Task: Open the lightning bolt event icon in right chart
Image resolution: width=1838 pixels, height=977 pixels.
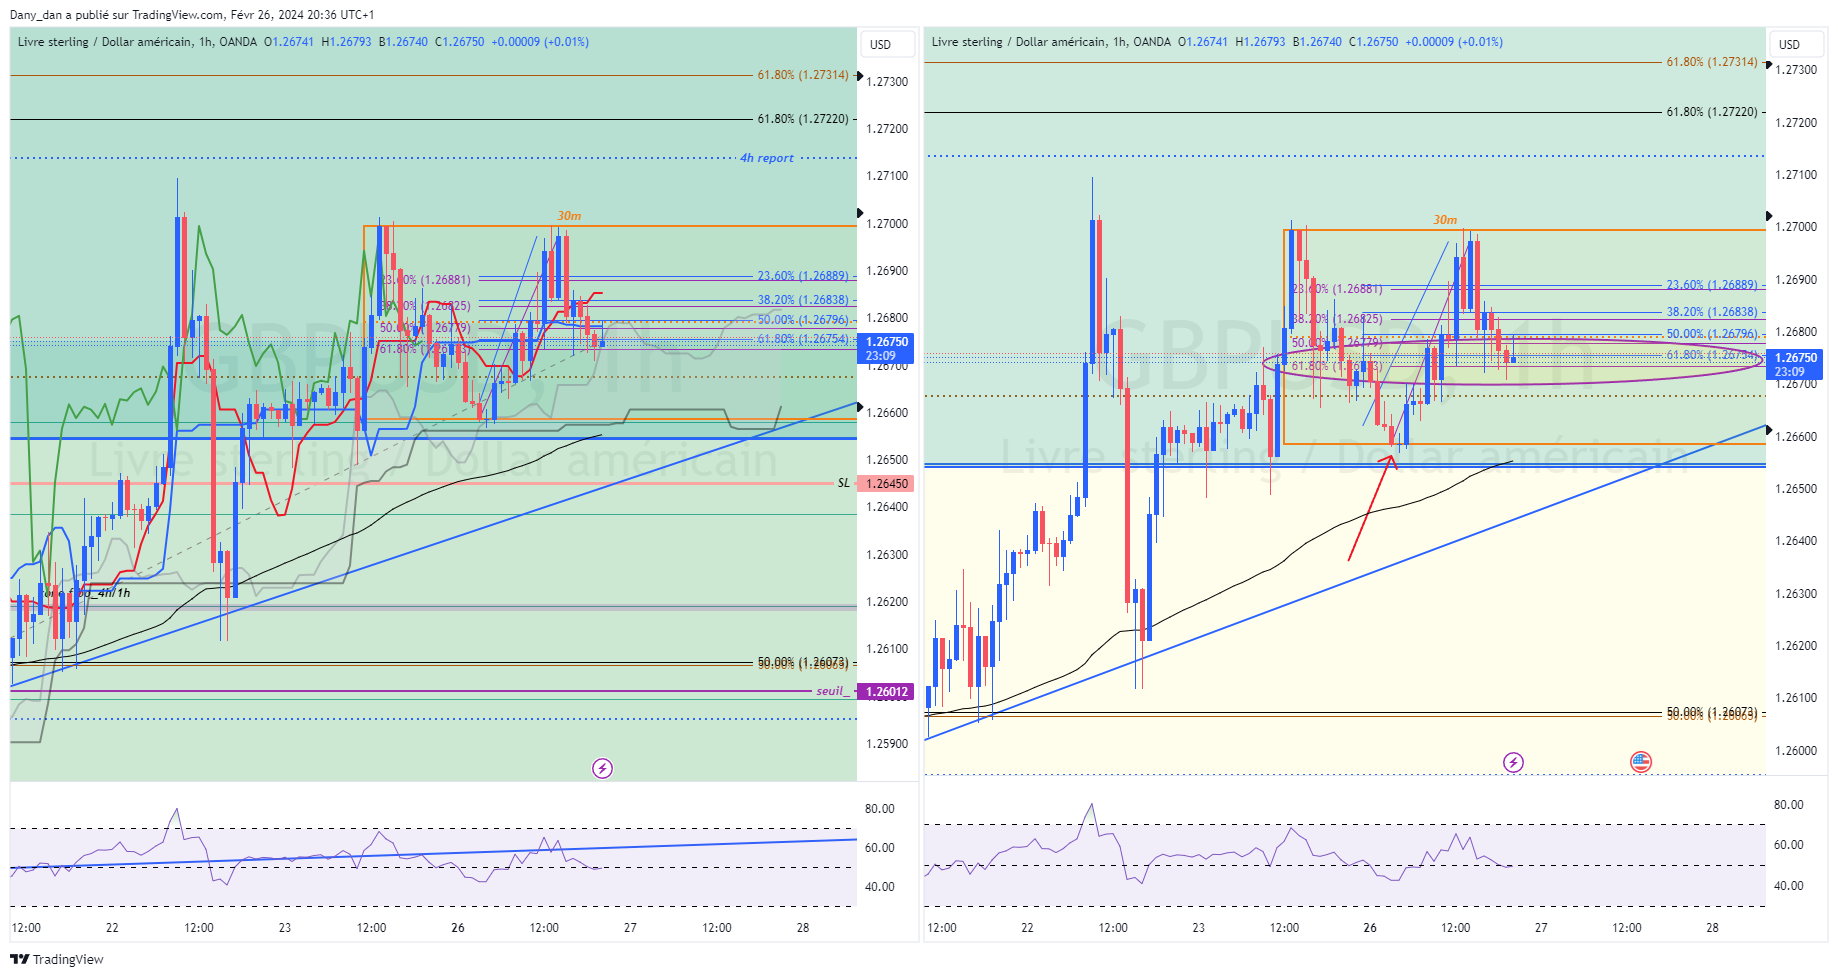Action: [x=1513, y=763]
